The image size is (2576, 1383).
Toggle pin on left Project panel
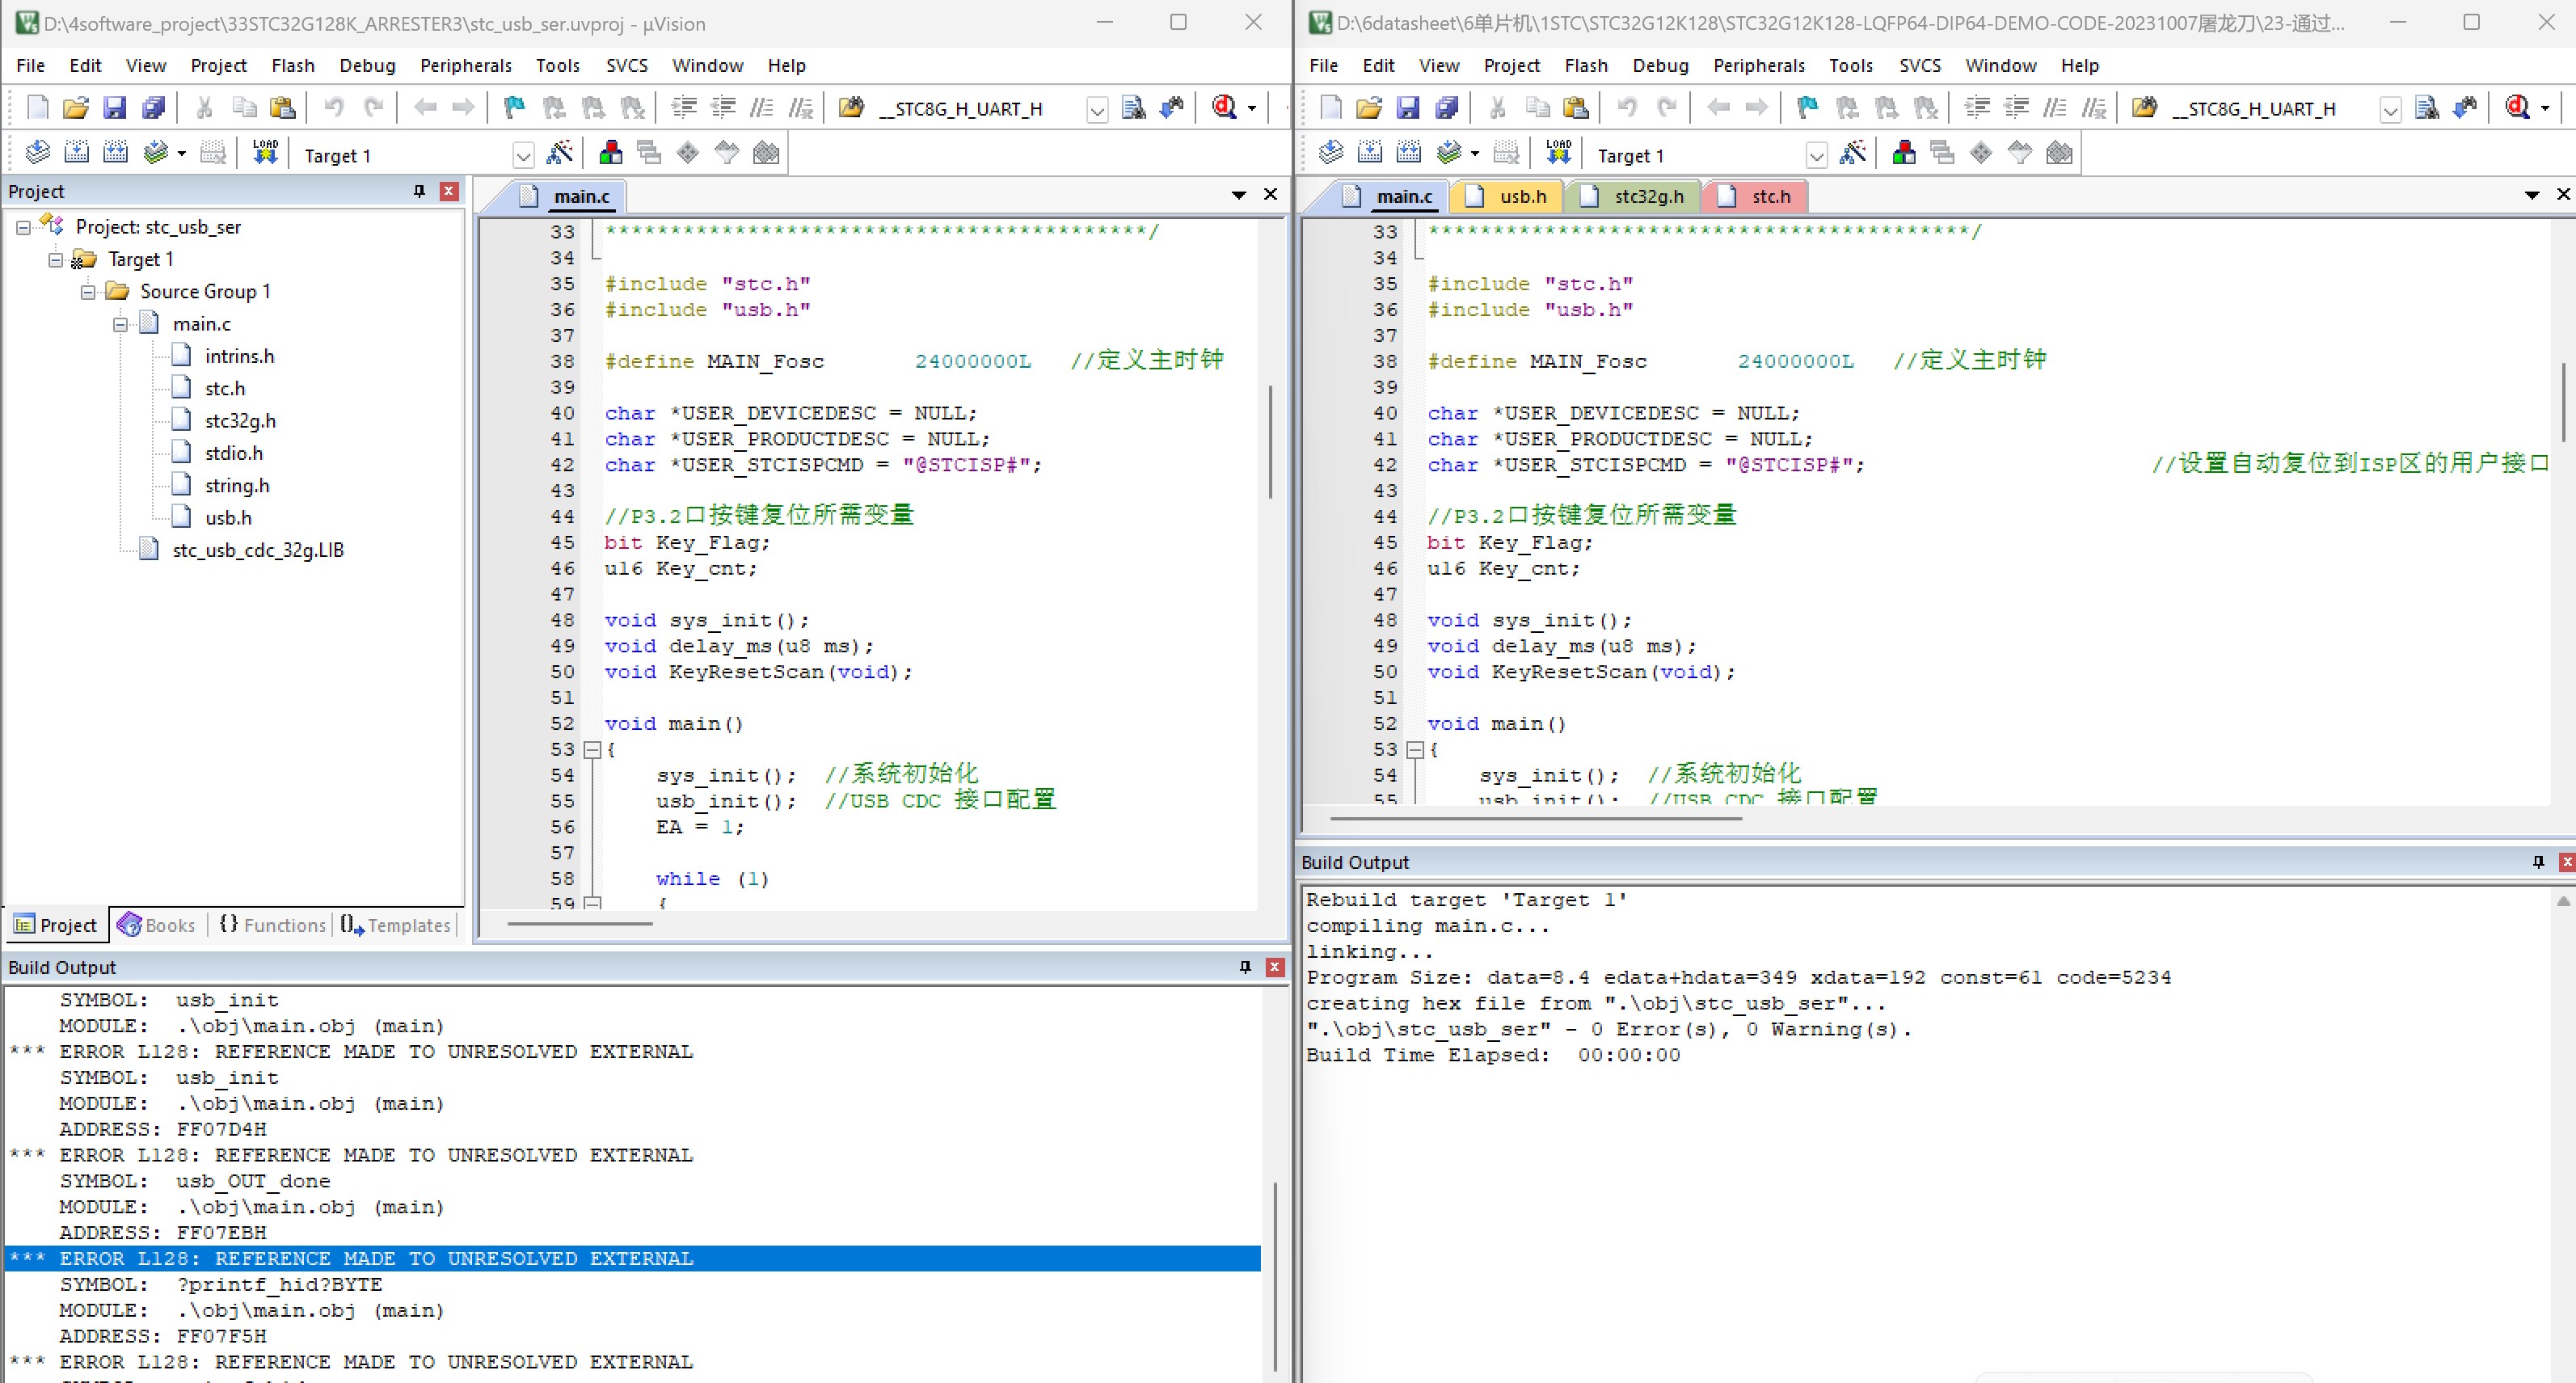click(419, 191)
